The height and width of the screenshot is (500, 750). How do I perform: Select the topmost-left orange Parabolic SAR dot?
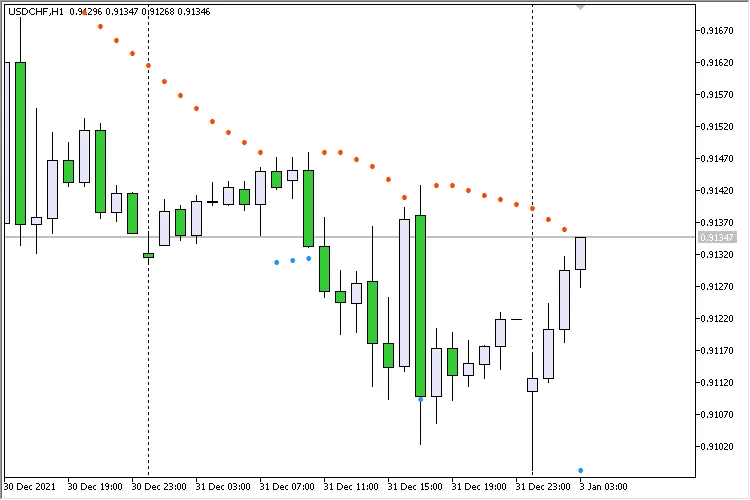coord(100,26)
